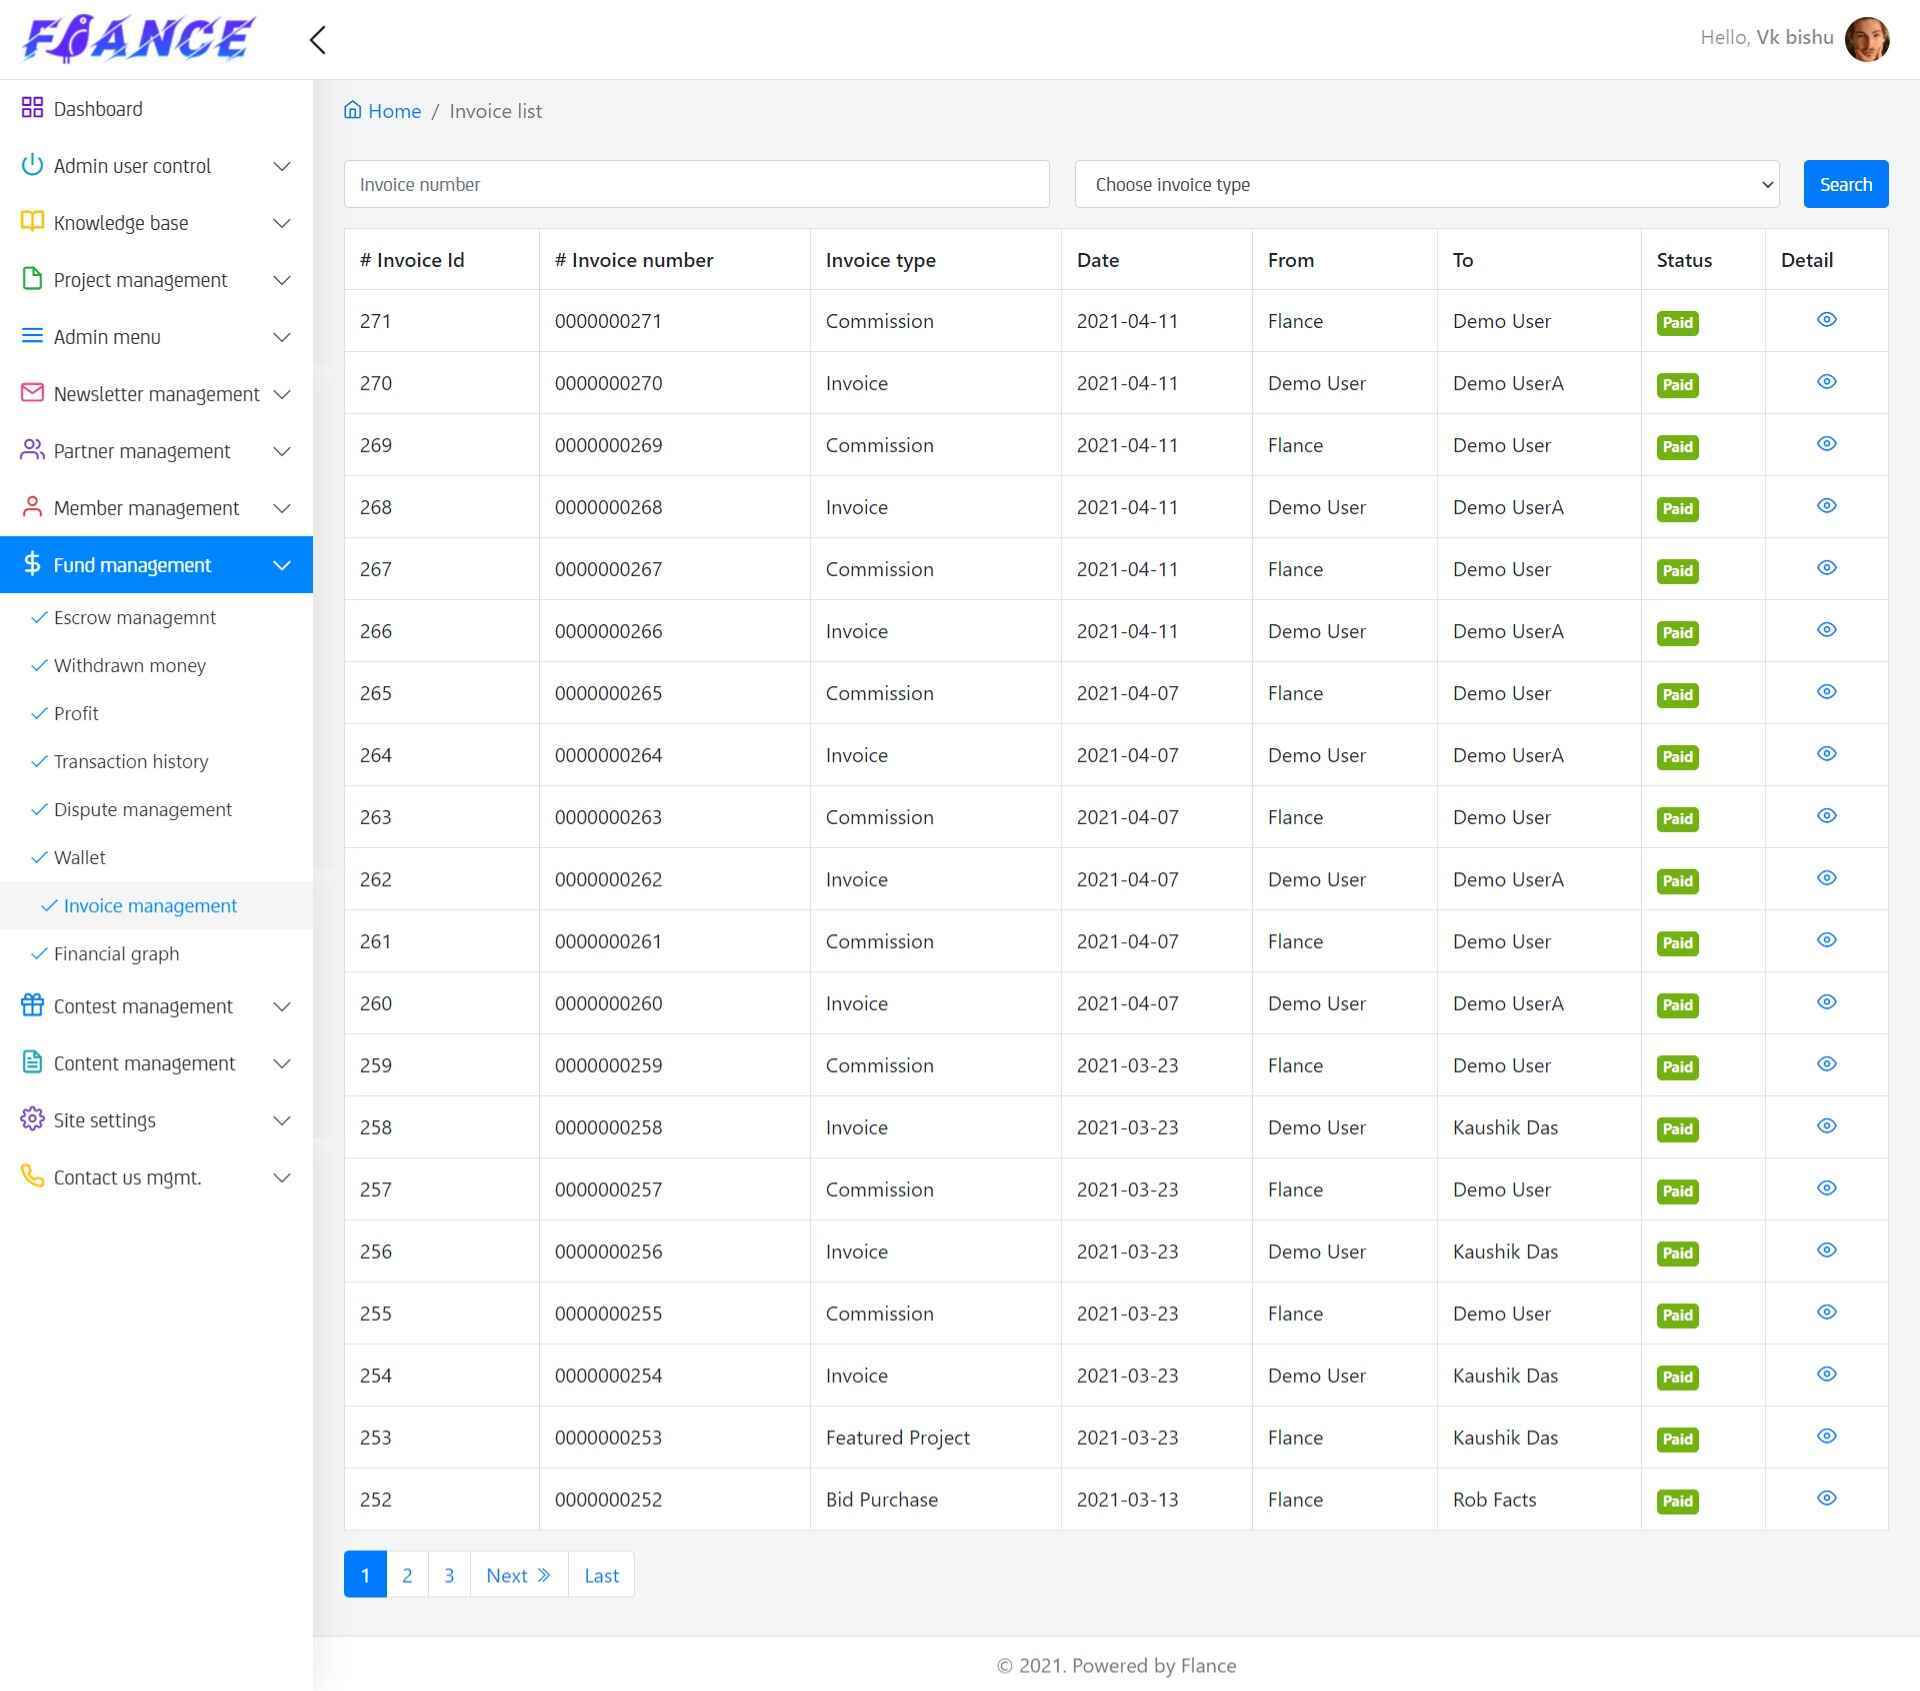Image resolution: width=1920 pixels, height=1691 pixels.
Task: View details of invoice 252
Action: pyautogui.click(x=1826, y=1498)
